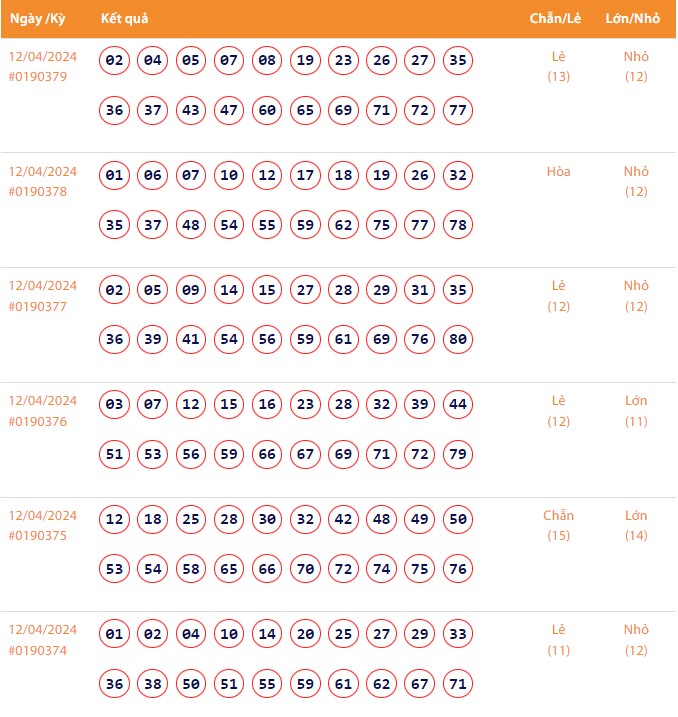Click ball 30 in draw #0190375
The image size is (678, 717).
(267, 520)
